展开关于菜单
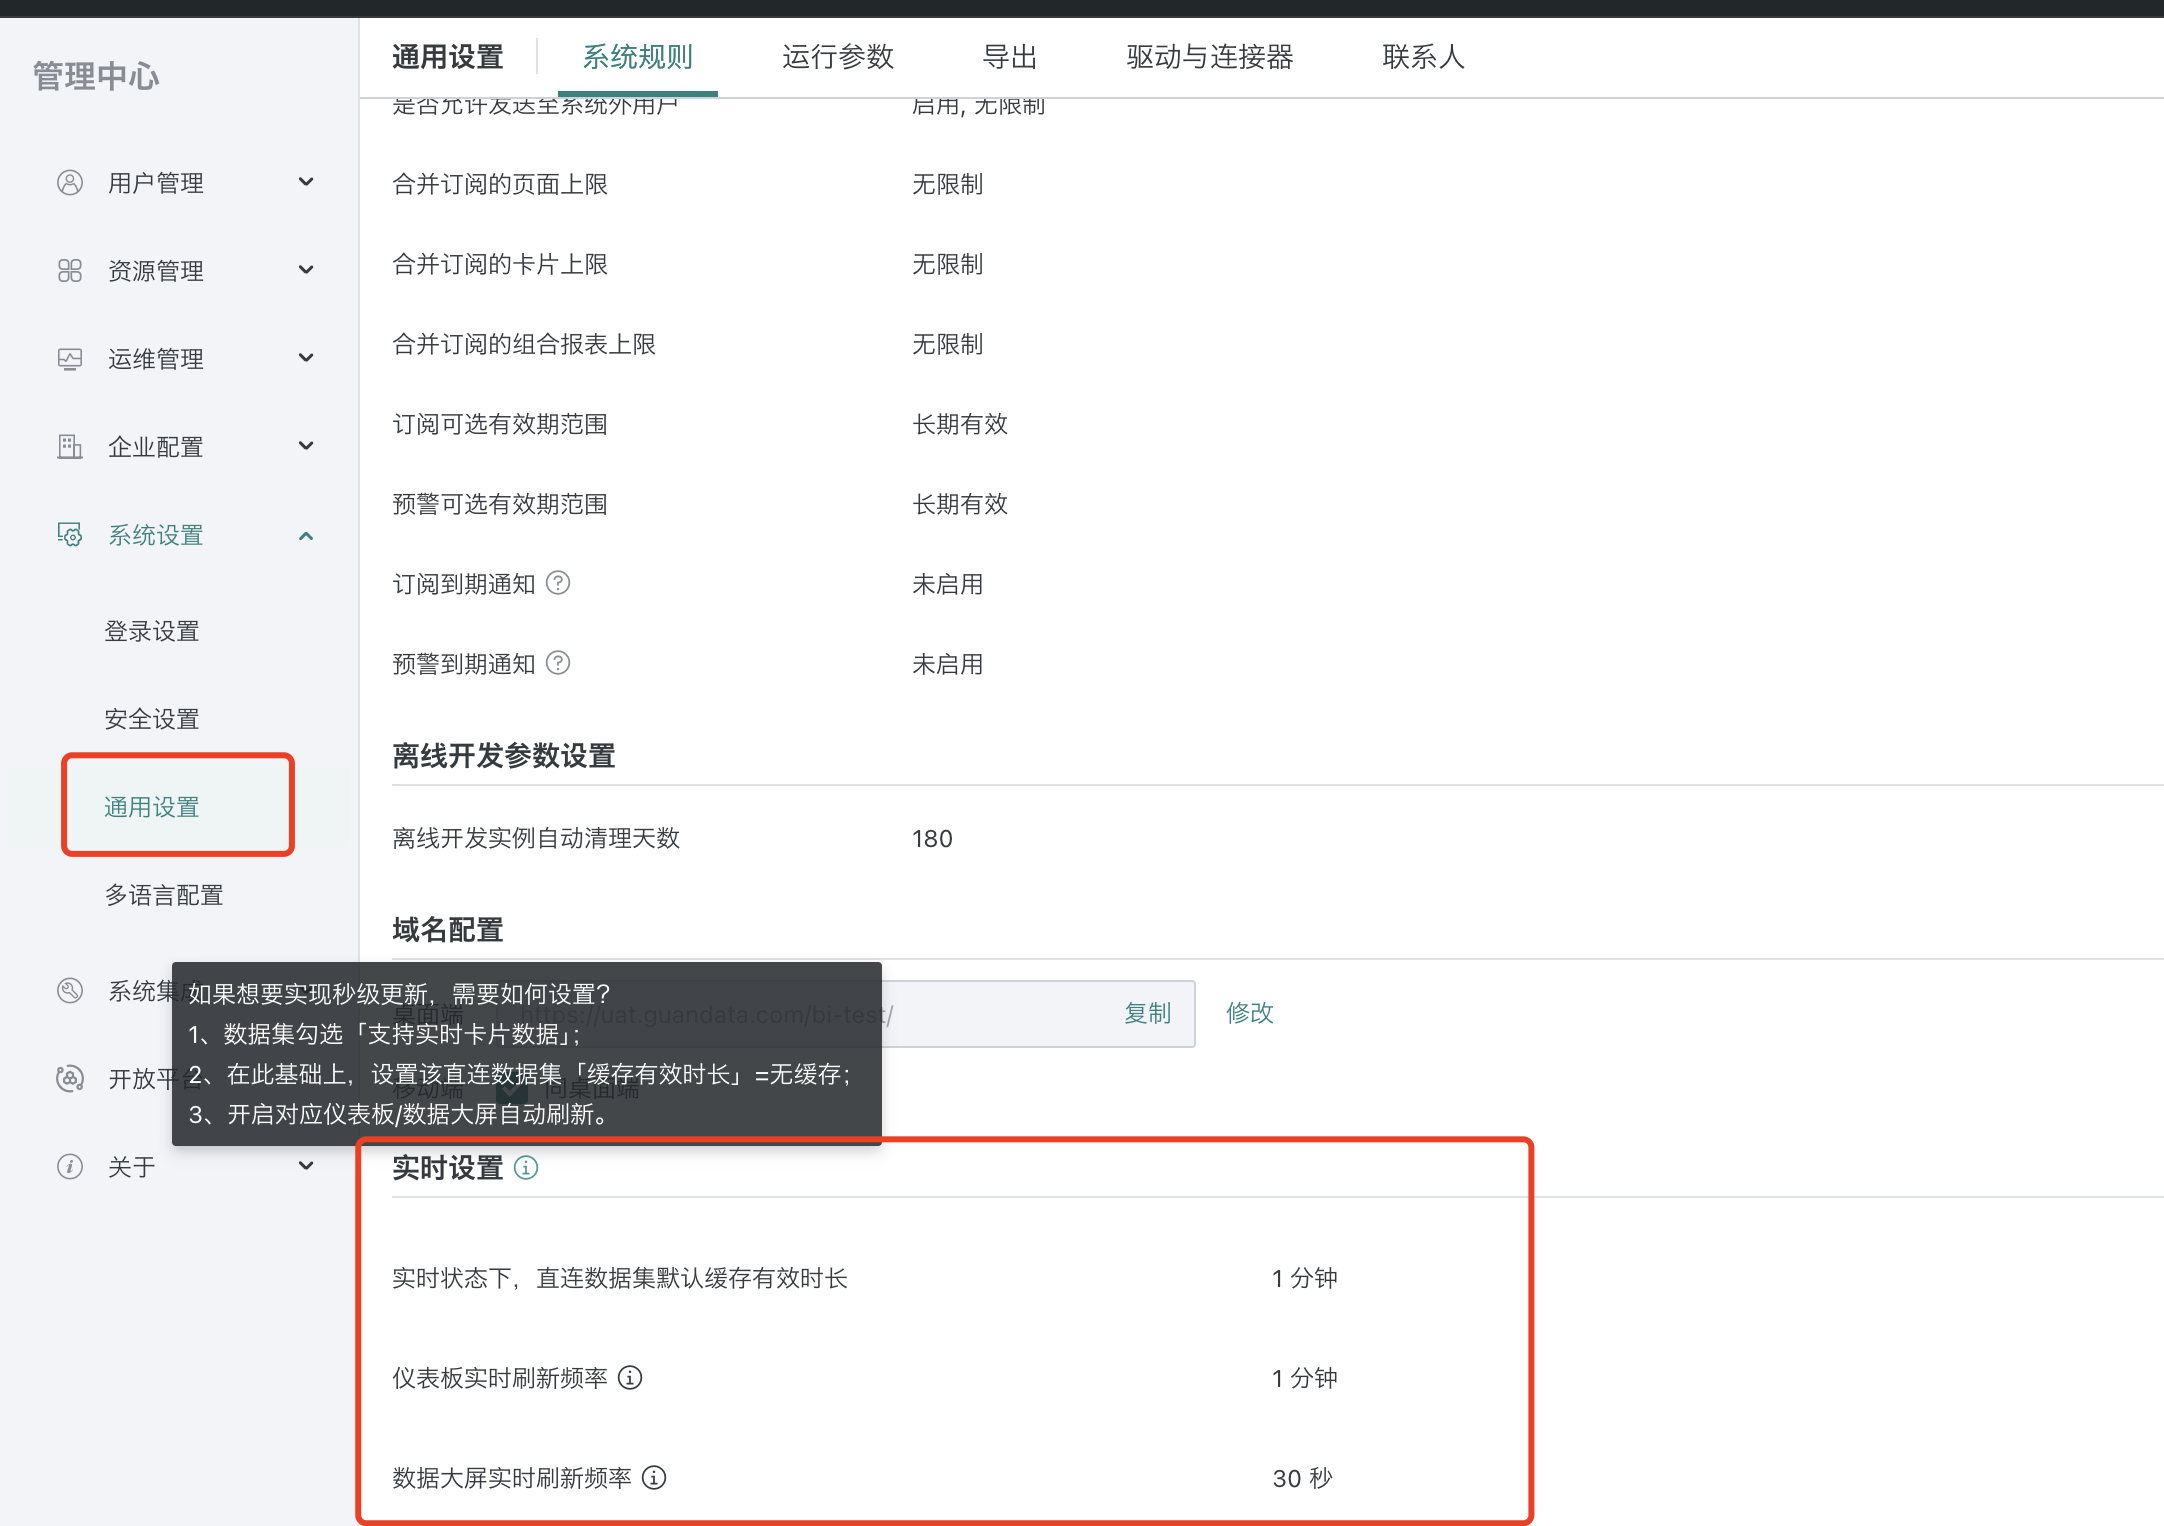 point(307,1166)
